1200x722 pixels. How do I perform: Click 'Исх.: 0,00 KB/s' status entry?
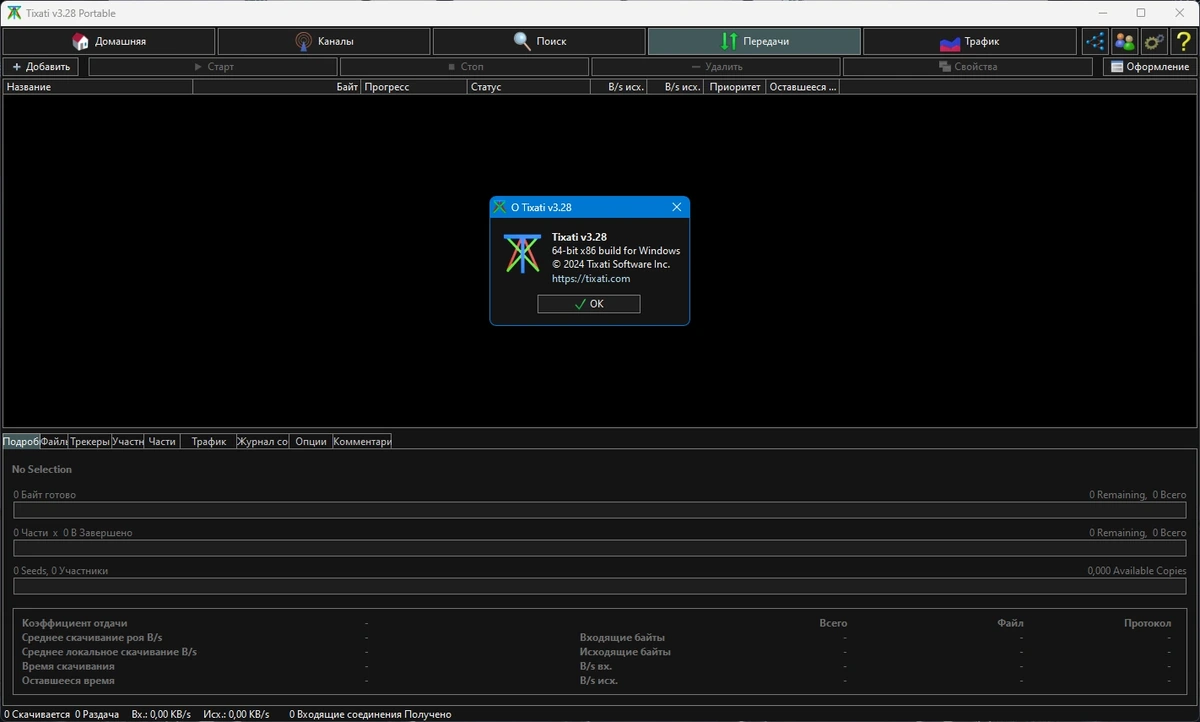(x=236, y=714)
